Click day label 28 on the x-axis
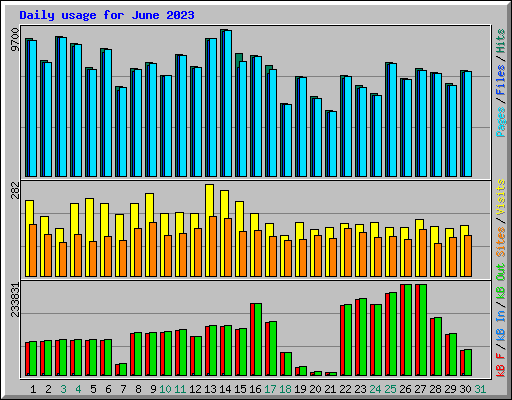 [435, 389]
